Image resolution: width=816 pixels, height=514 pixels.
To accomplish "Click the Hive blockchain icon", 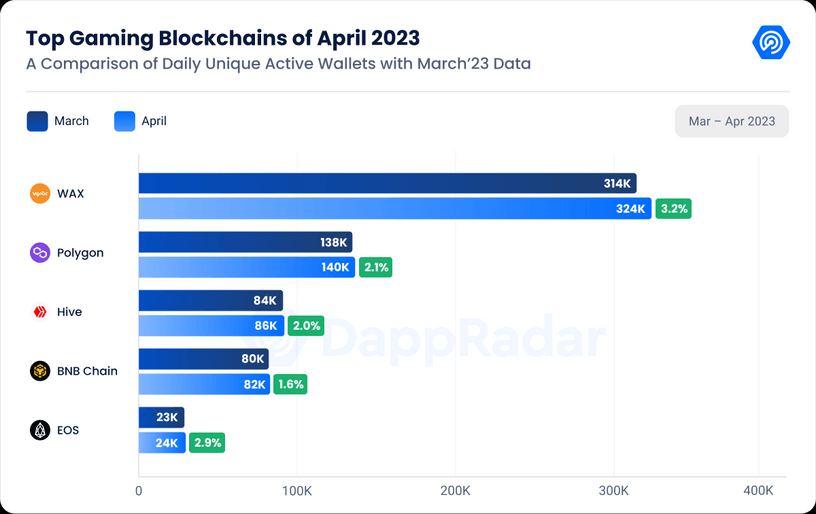I will (40, 312).
